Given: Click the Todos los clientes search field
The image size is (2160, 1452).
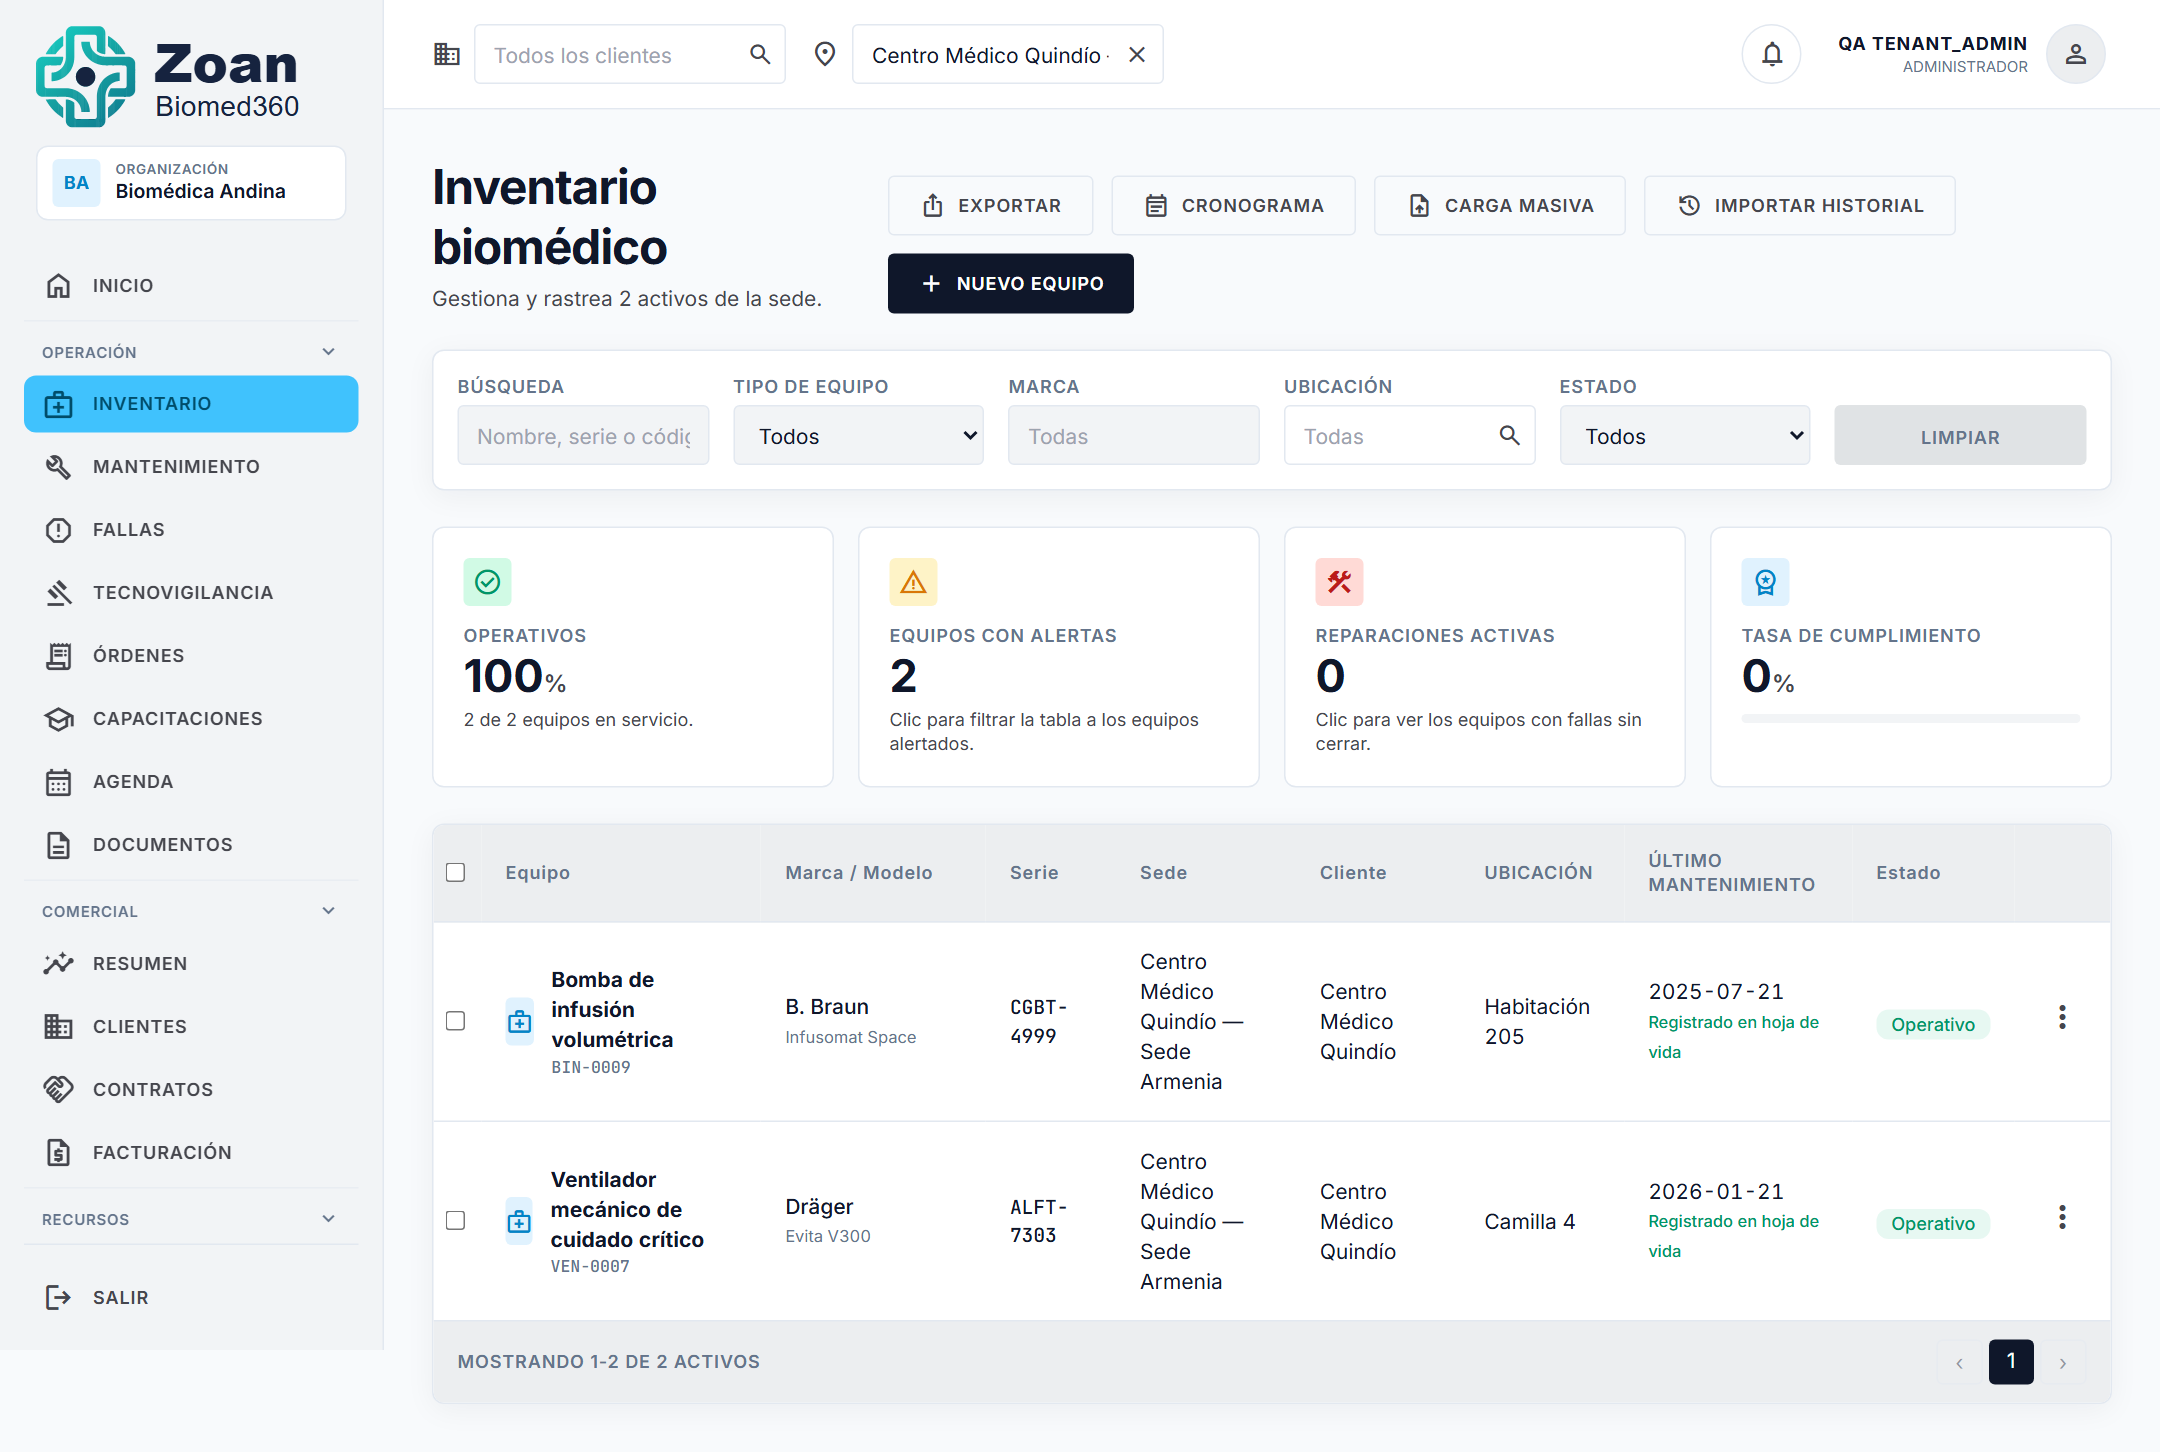Looking at the screenshot, I should [x=629, y=55].
